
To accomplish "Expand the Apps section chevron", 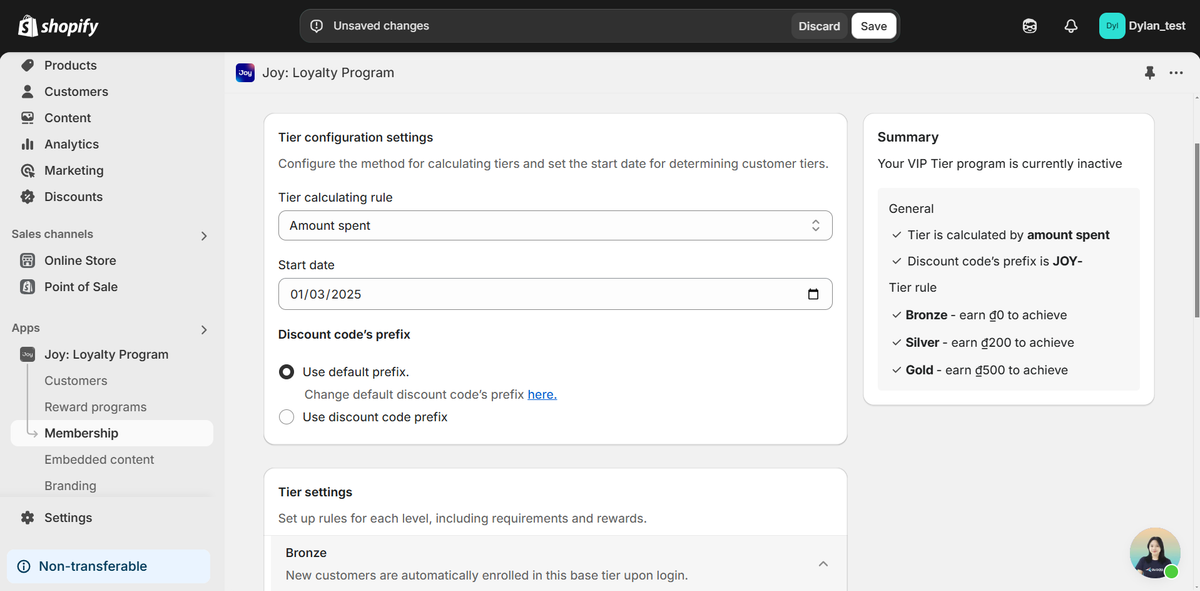I will [204, 329].
